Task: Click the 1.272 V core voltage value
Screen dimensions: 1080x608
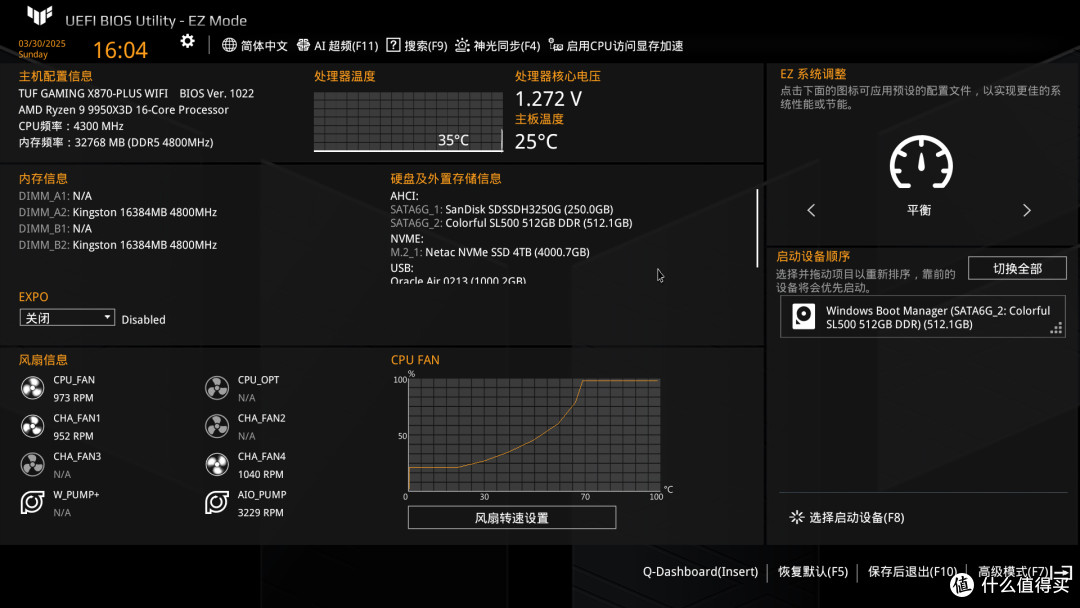Action: (549, 98)
